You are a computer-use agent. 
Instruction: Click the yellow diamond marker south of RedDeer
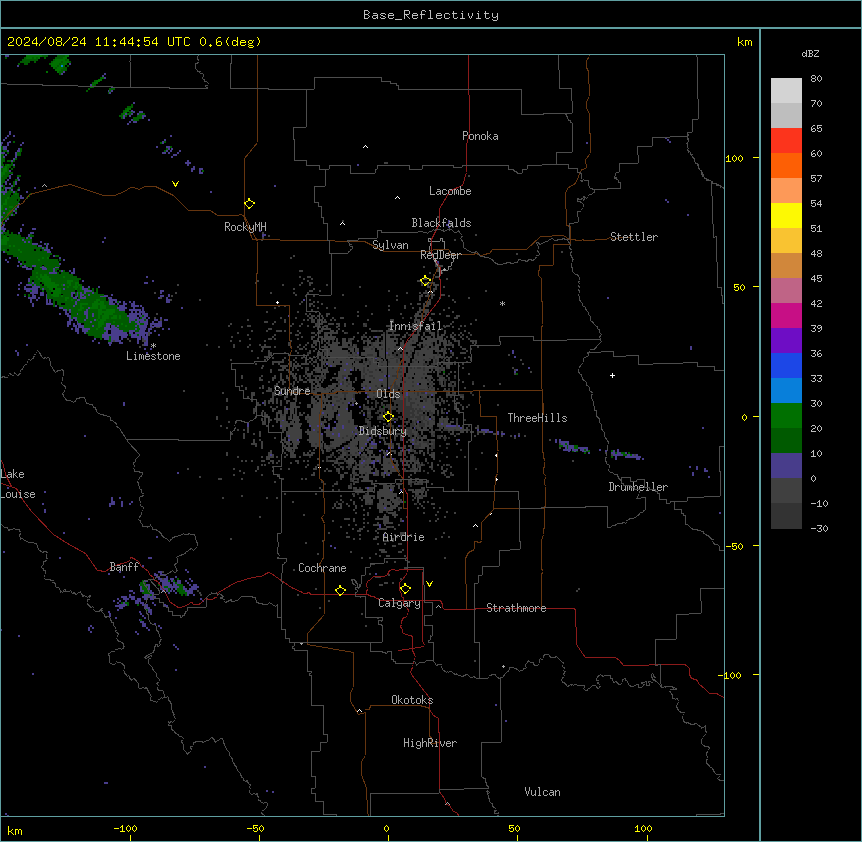coord(426,281)
